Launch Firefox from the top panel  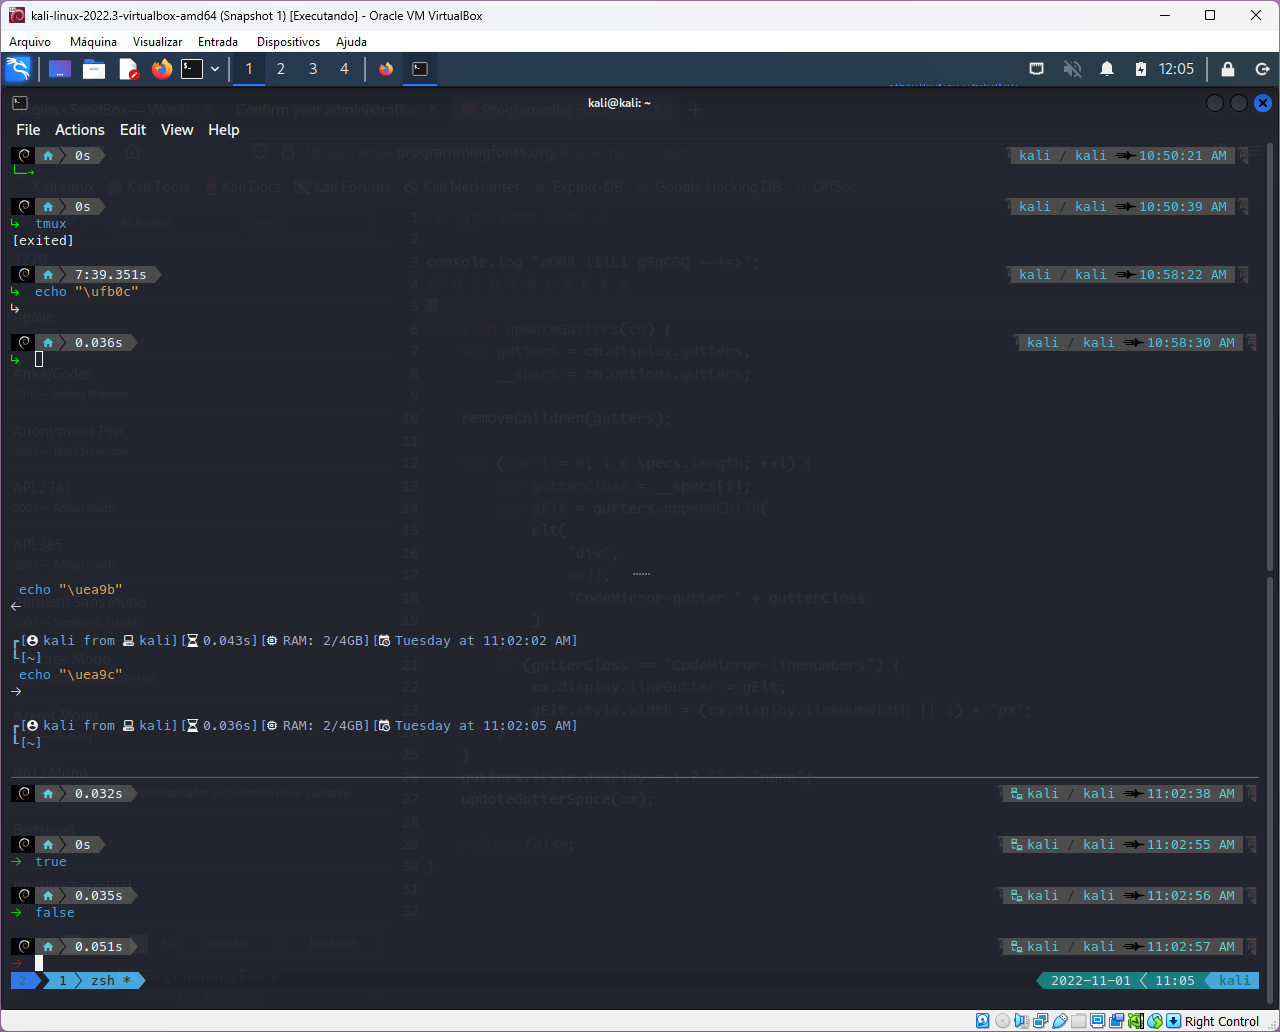[160, 69]
